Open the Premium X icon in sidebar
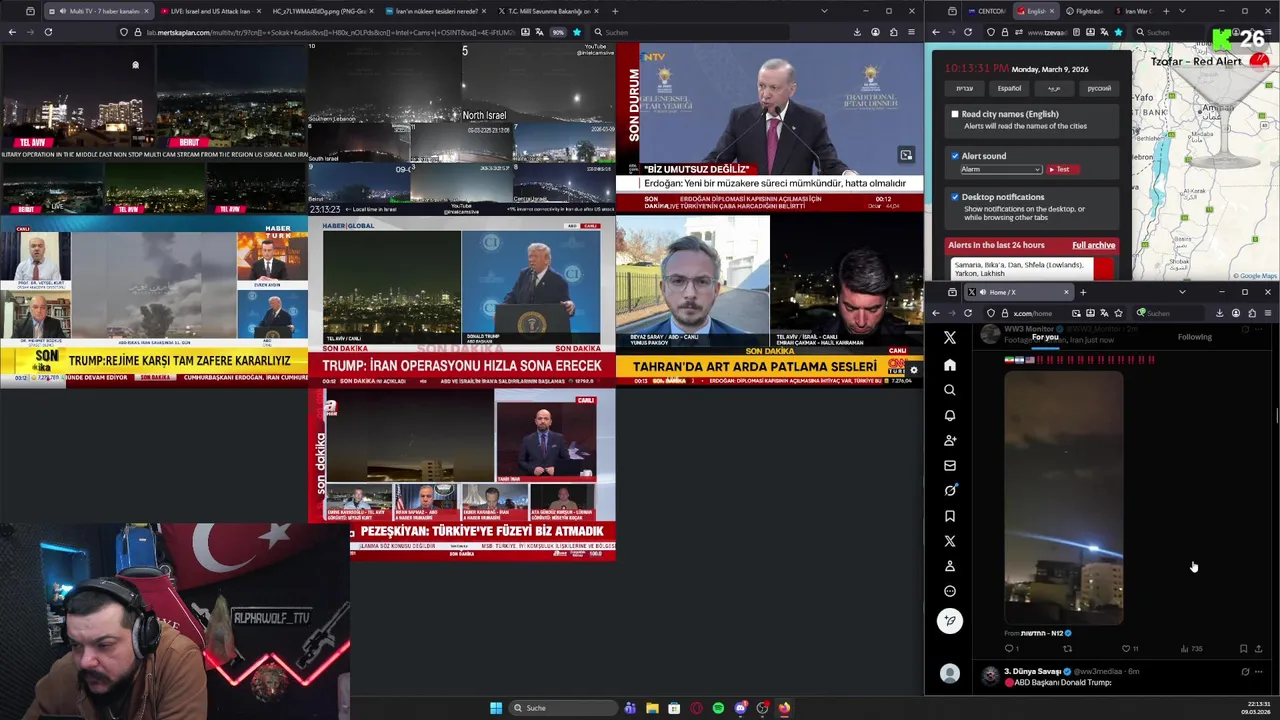The height and width of the screenshot is (720, 1280). pos(950,541)
